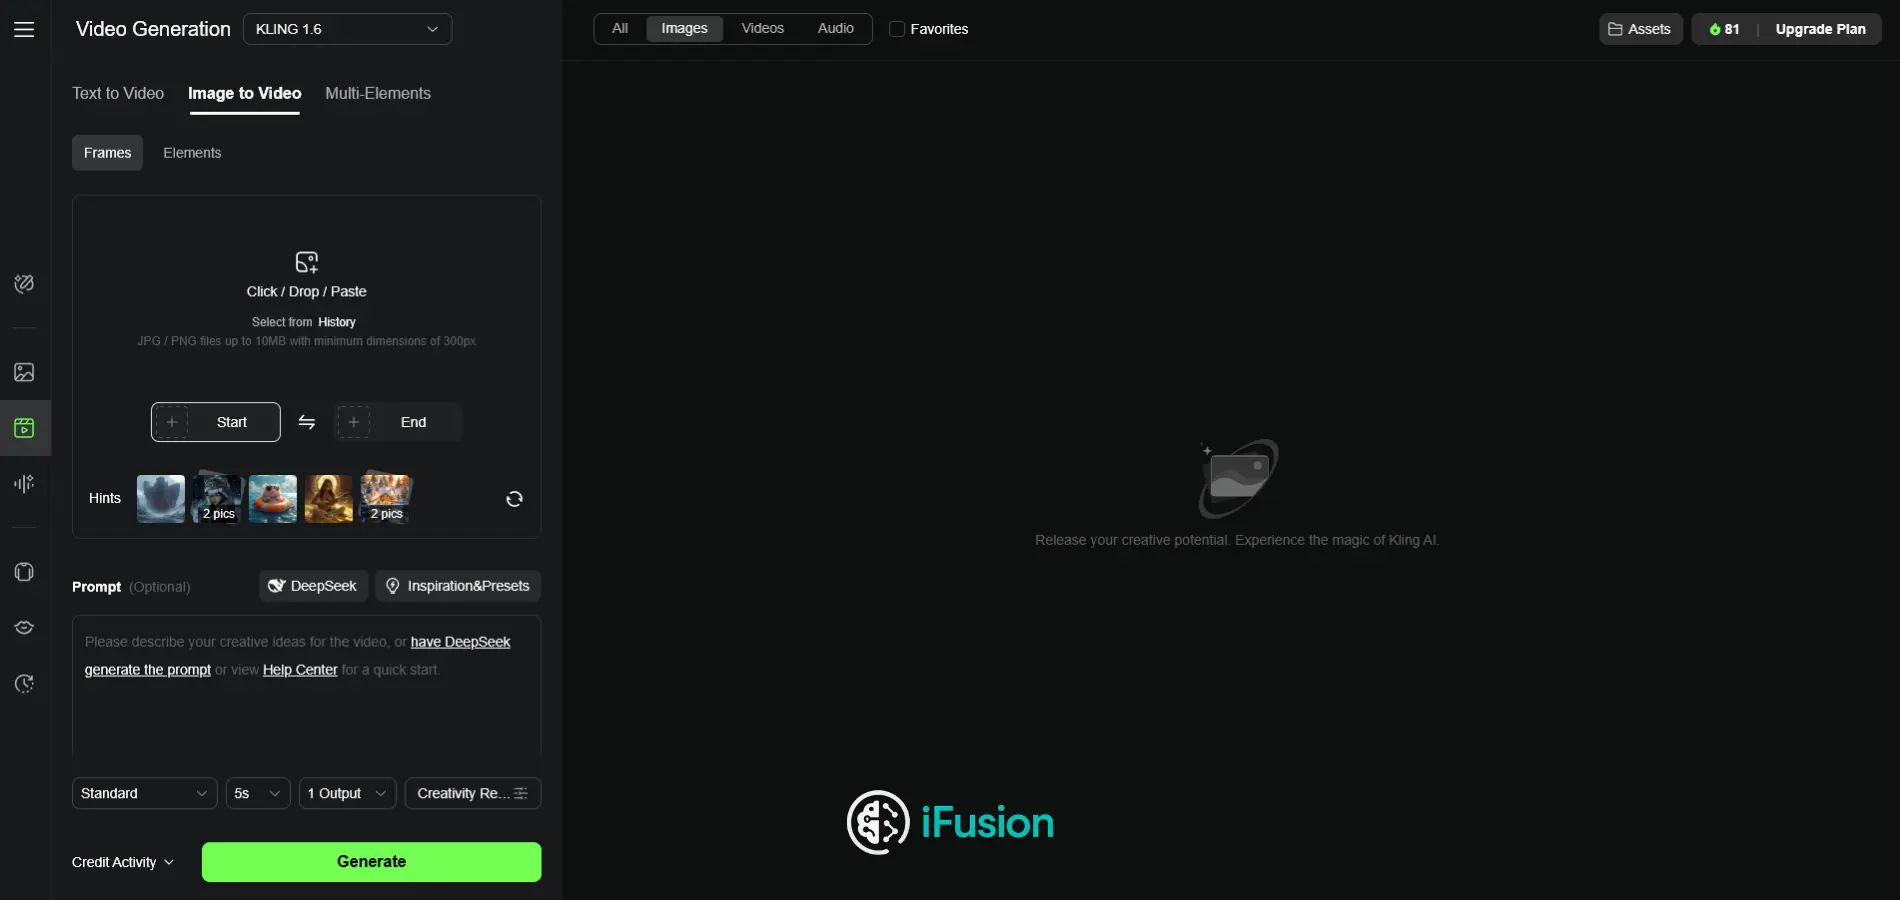
Task: Open the 5s duration dropdown
Action: pyautogui.click(x=257, y=793)
